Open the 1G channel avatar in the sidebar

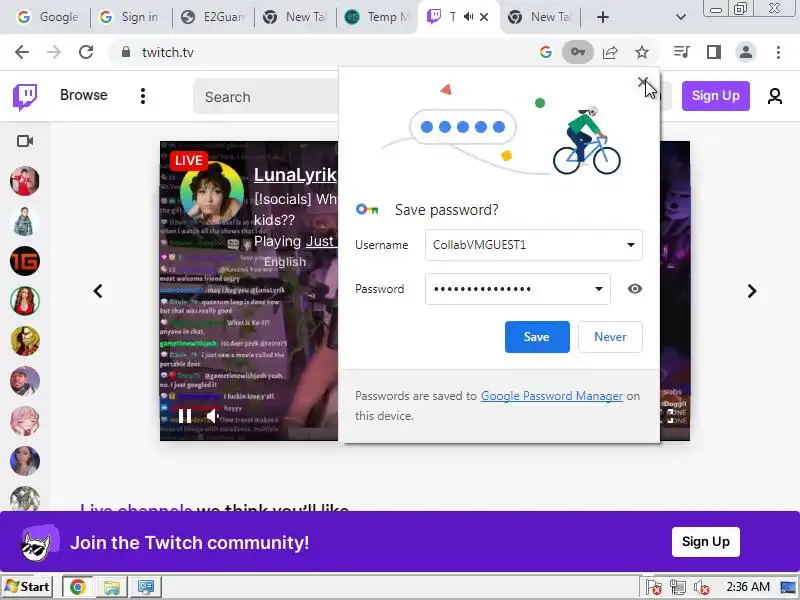[24, 261]
